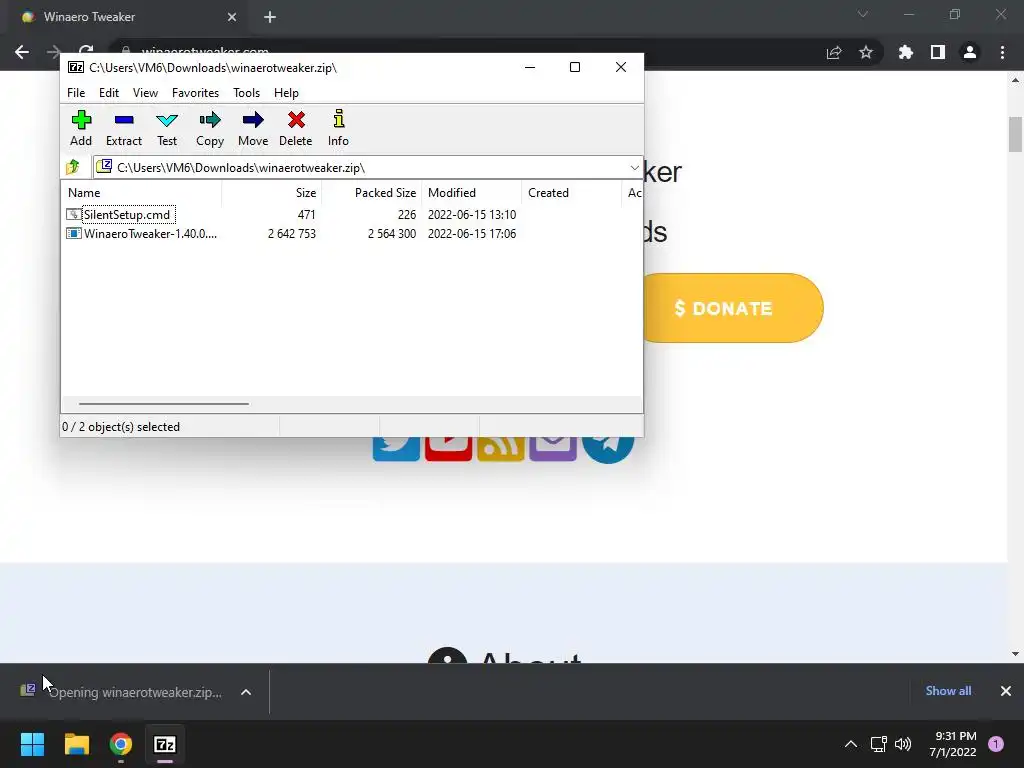Screen dimensions: 1024x768
Task: Open the Twitter social icon on webpage
Action: pos(396,449)
